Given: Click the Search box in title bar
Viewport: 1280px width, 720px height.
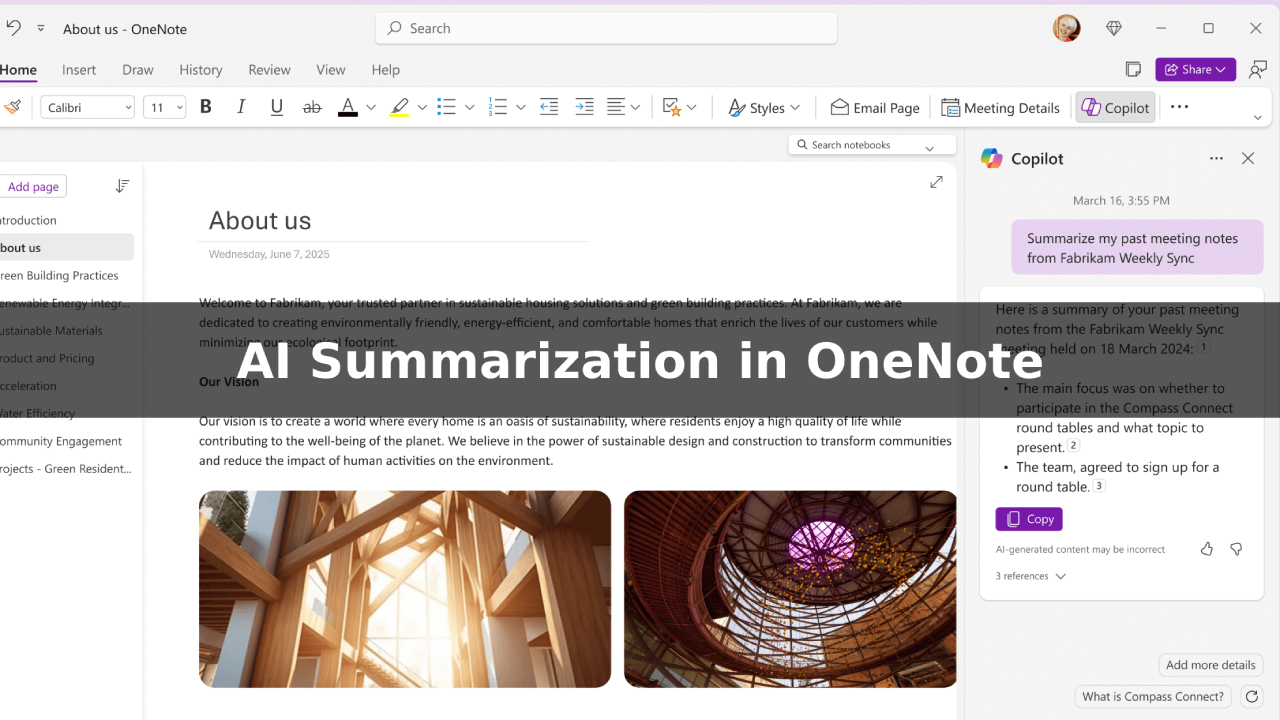Looking at the screenshot, I should (x=606, y=28).
